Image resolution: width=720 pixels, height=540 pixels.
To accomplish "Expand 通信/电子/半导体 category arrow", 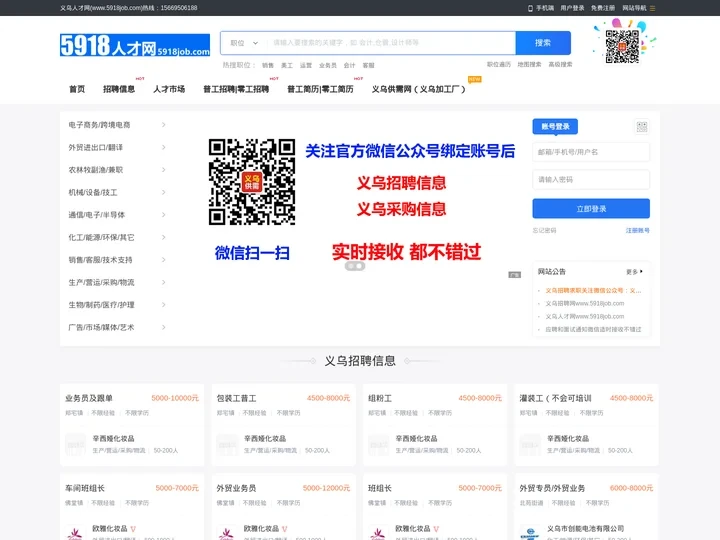I will click(x=163, y=215).
